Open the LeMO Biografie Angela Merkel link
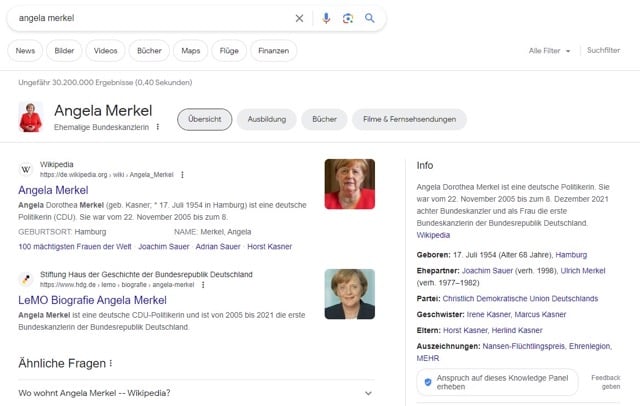This screenshot has height=406, width=640. click(92, 300)
